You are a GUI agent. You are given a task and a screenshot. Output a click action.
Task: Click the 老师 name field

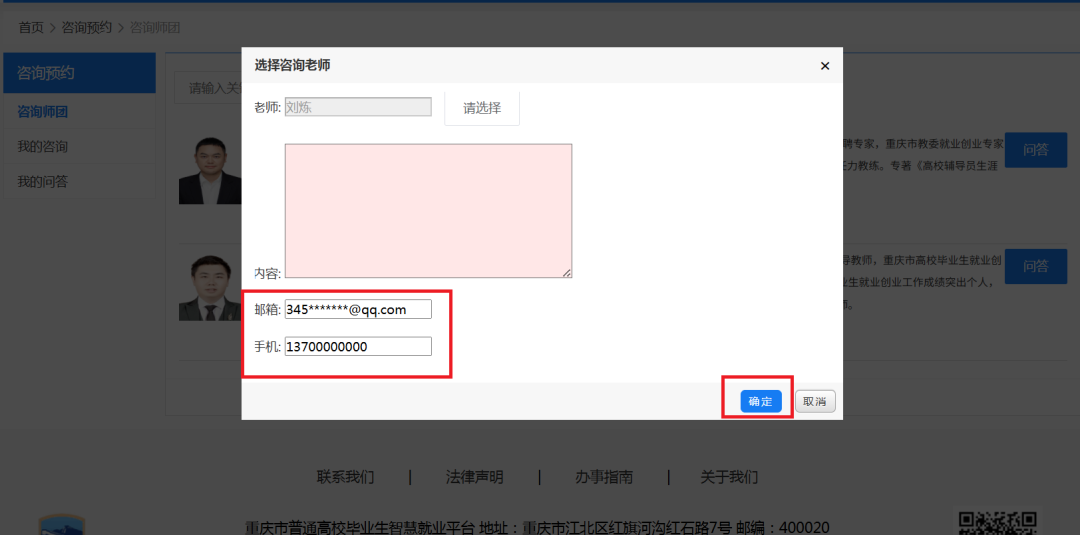pos(358,107)
